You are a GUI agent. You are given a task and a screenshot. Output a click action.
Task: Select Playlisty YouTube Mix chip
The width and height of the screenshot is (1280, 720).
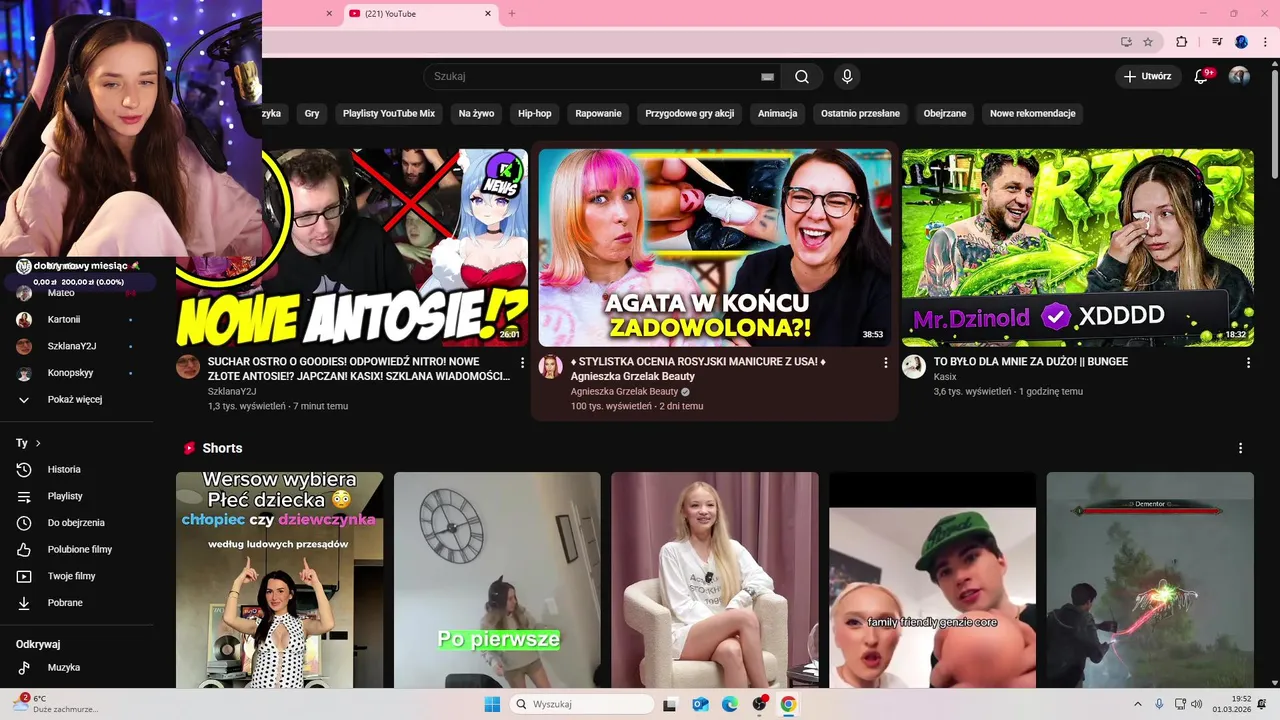(389, 114)
